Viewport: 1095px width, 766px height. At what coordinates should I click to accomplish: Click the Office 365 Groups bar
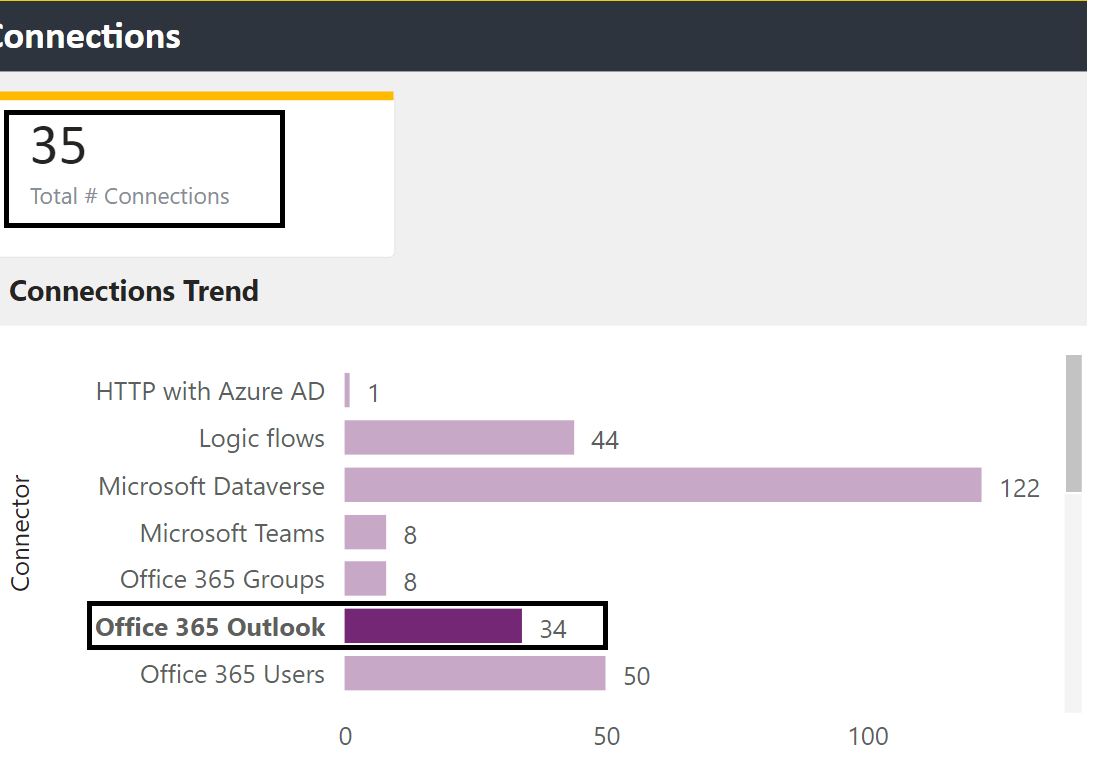[x=364, y=579]
